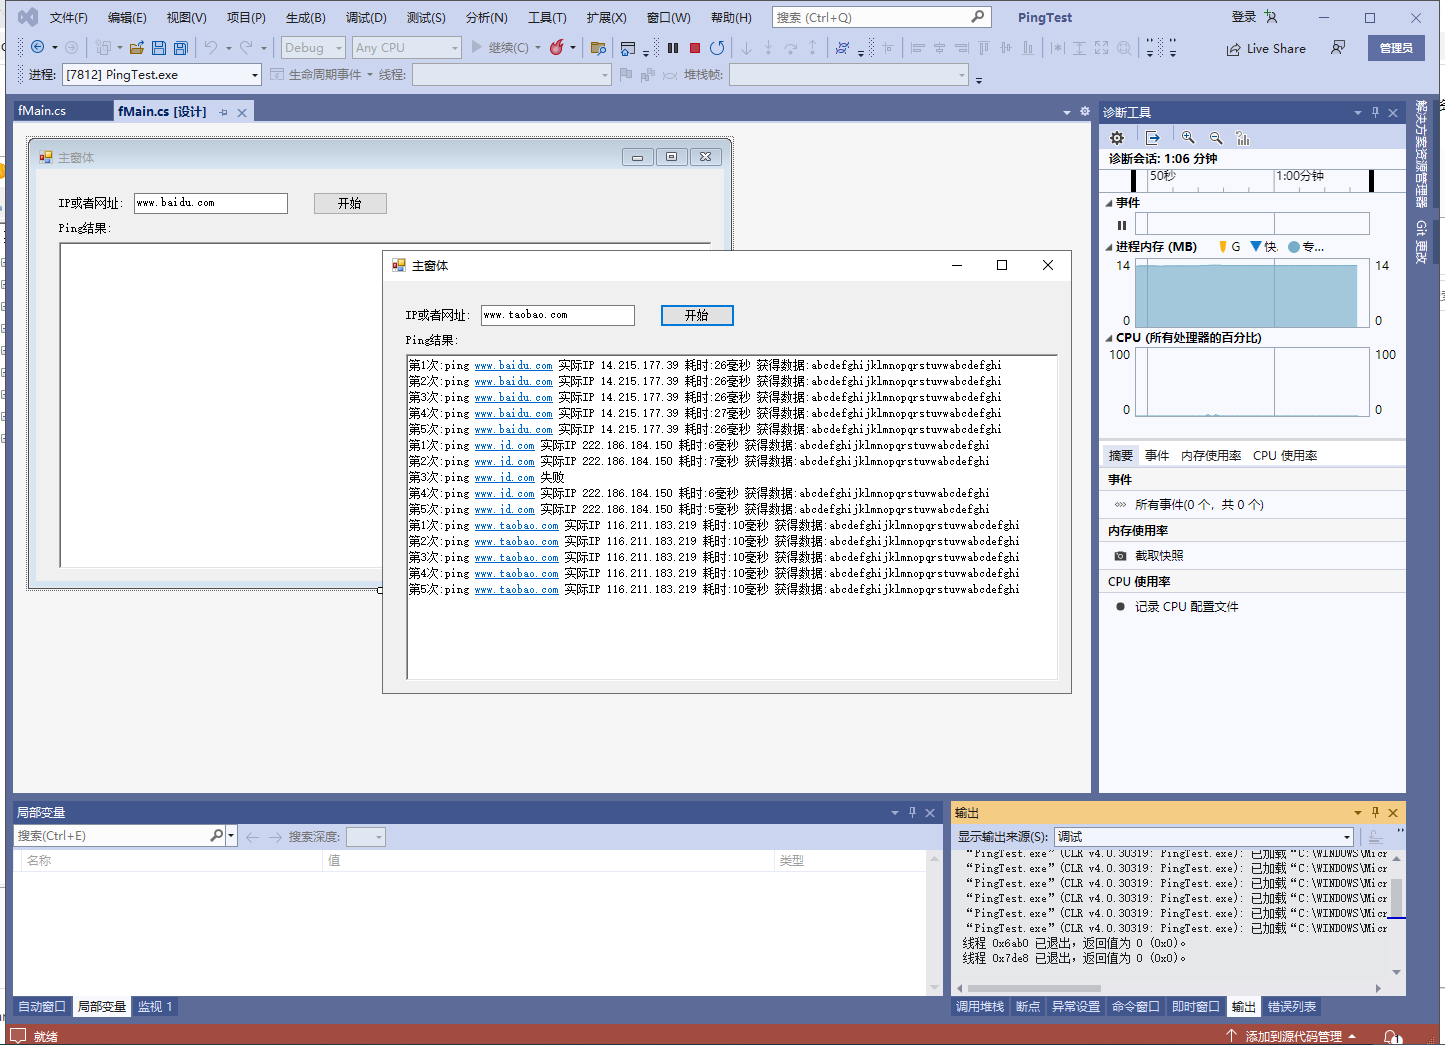Click 登录 sign-in link
The height and width of the screenshot is (1045, 1445).
pos(1244,17)
